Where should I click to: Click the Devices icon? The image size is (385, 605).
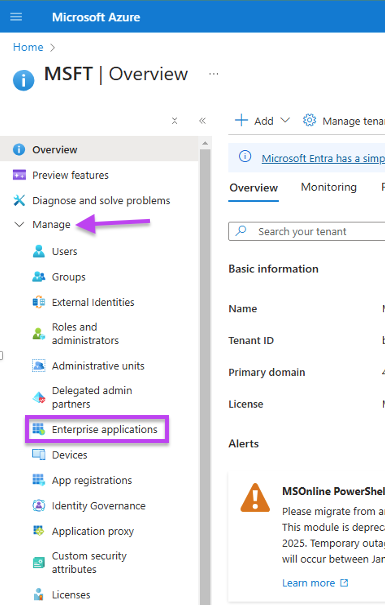click(x=39, y=455)
